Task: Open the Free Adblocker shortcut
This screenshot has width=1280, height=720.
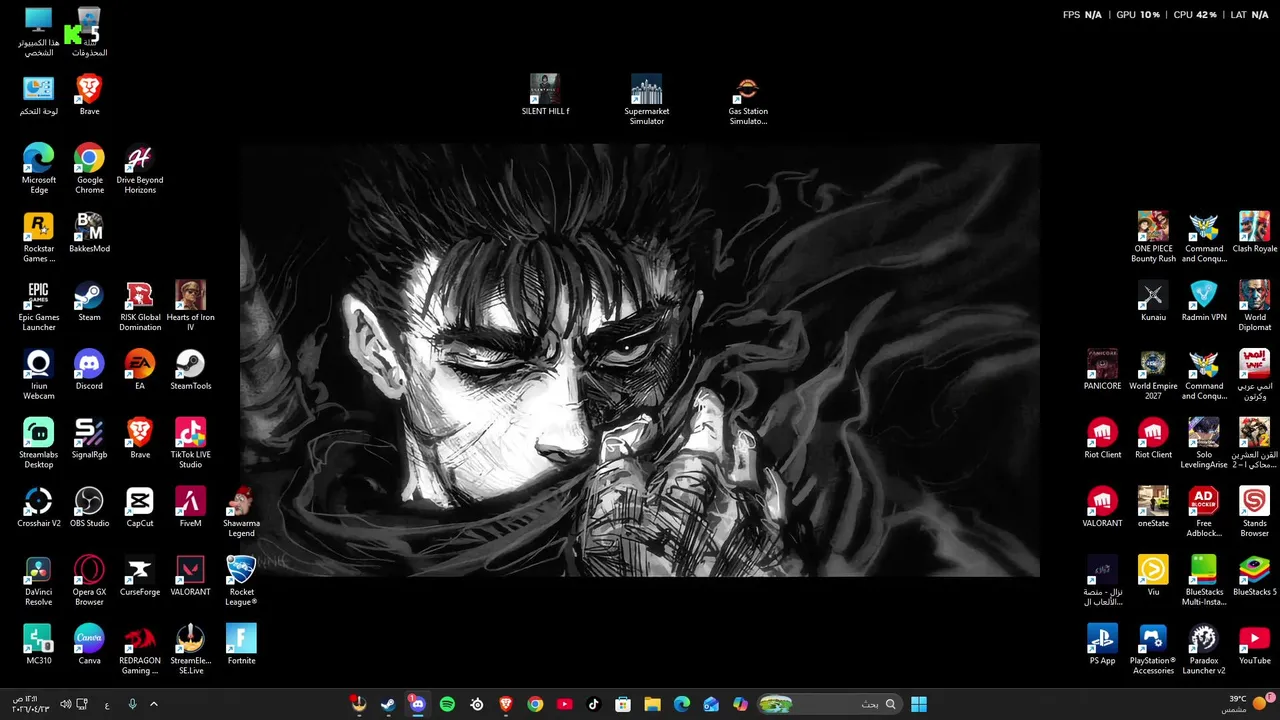Action: [1204, 512]
